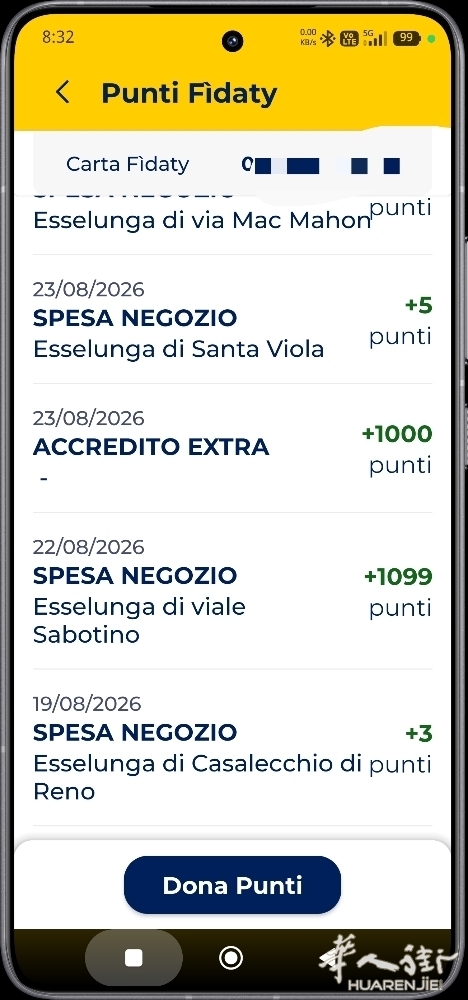Tap the +5 punti amount
This screenshot has height=1000, width=468.
pos(400,321)
